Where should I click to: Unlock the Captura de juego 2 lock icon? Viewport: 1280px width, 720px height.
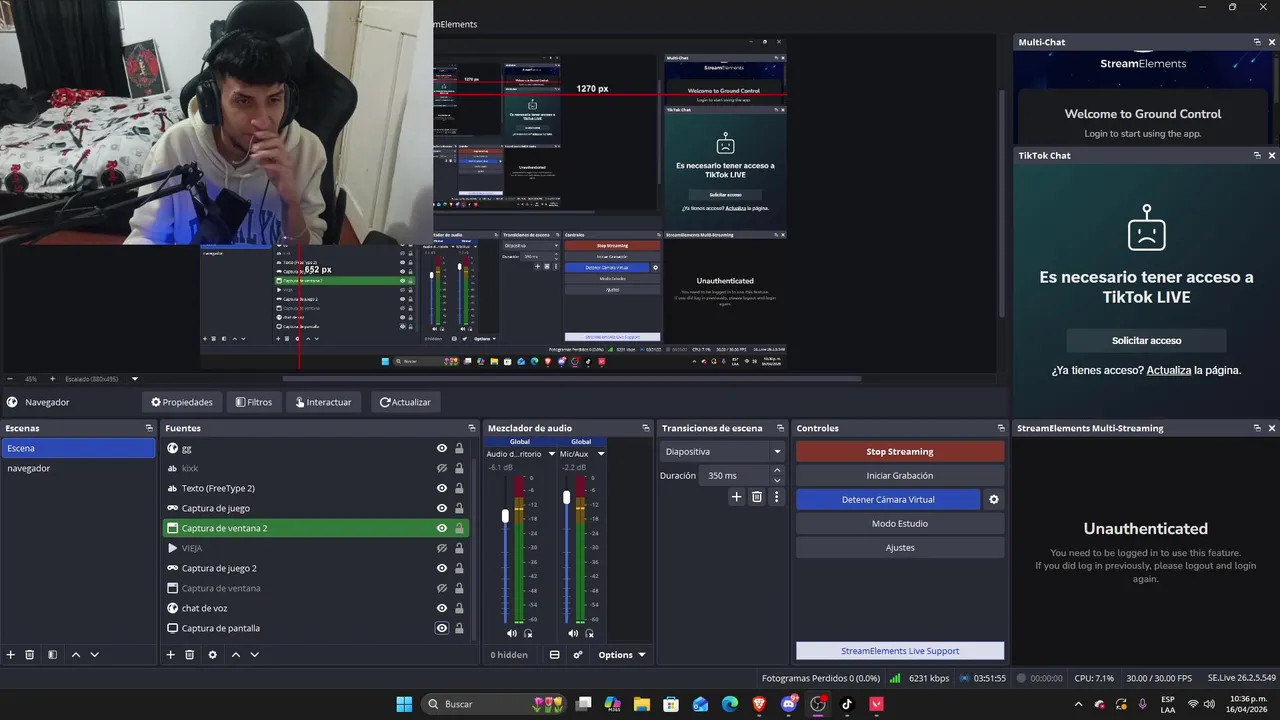tap(459, 568)
